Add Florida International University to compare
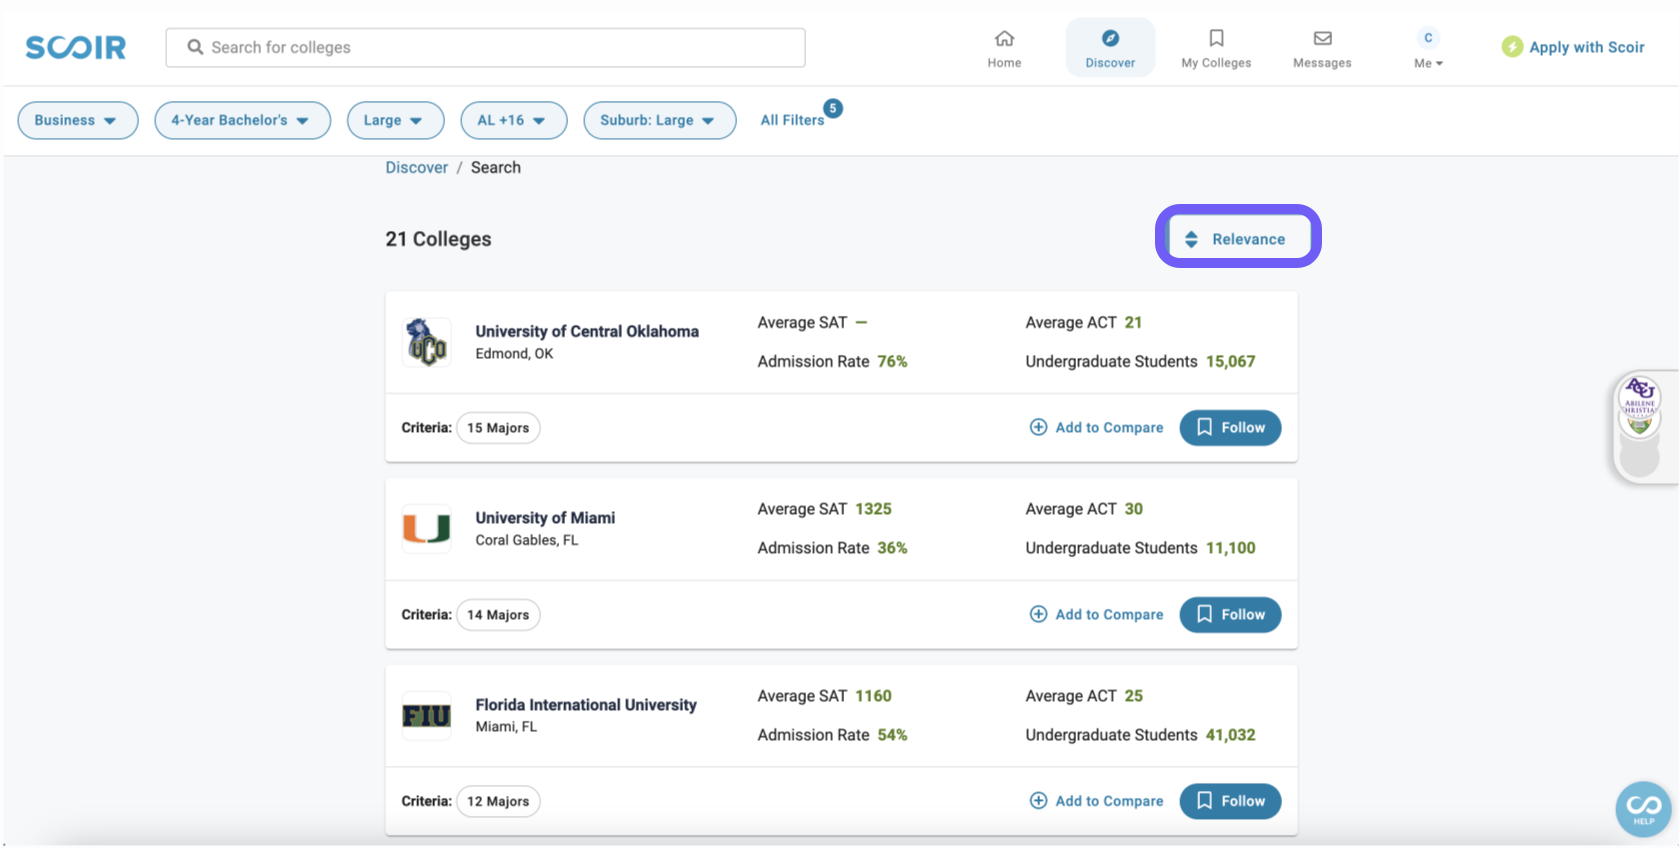This screenshot has height=848, width=1680. pyautogui.click(x=1096, y=800)
